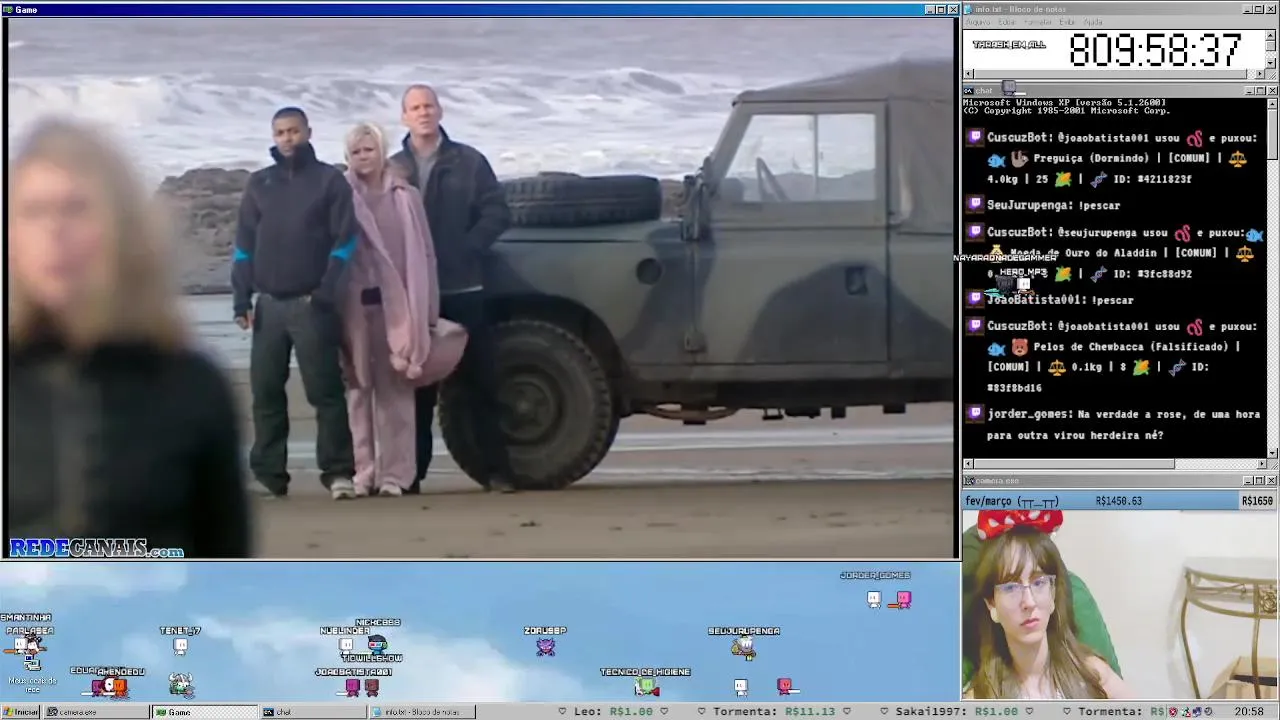Image resolution: width=1280 pixels, height=720 pixels.
Task: Click the Twitch badge next to jorder_gomes message
Action: tap(975, 413)
